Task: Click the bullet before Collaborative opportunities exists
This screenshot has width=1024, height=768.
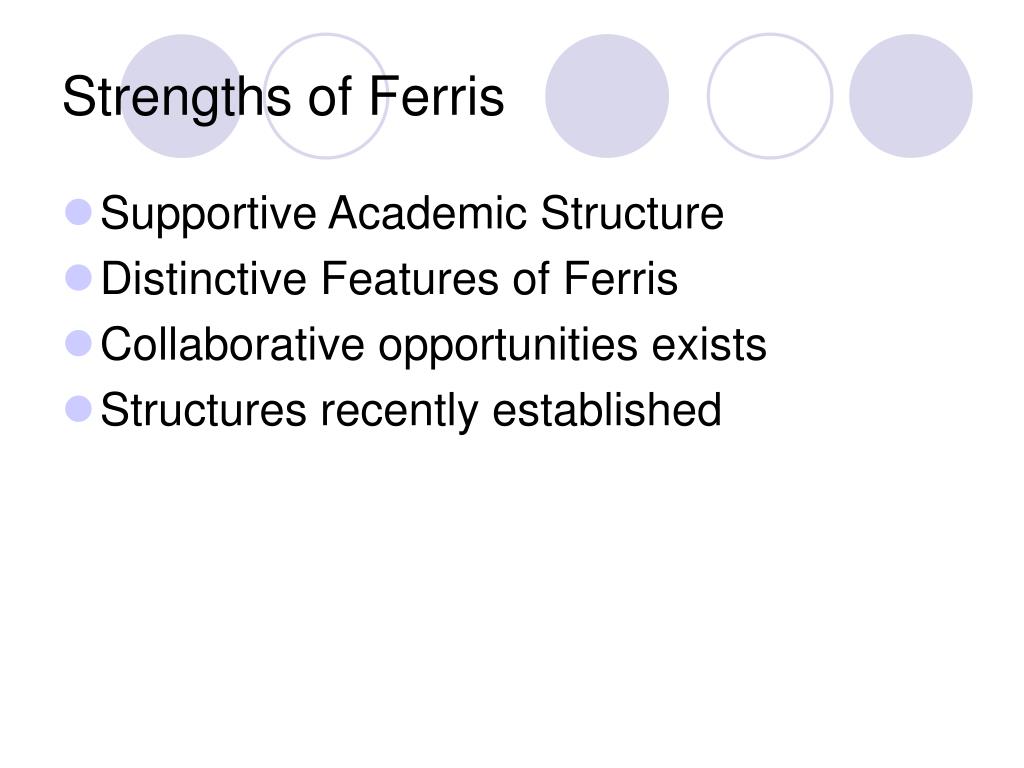Action: tap(78, 344)
